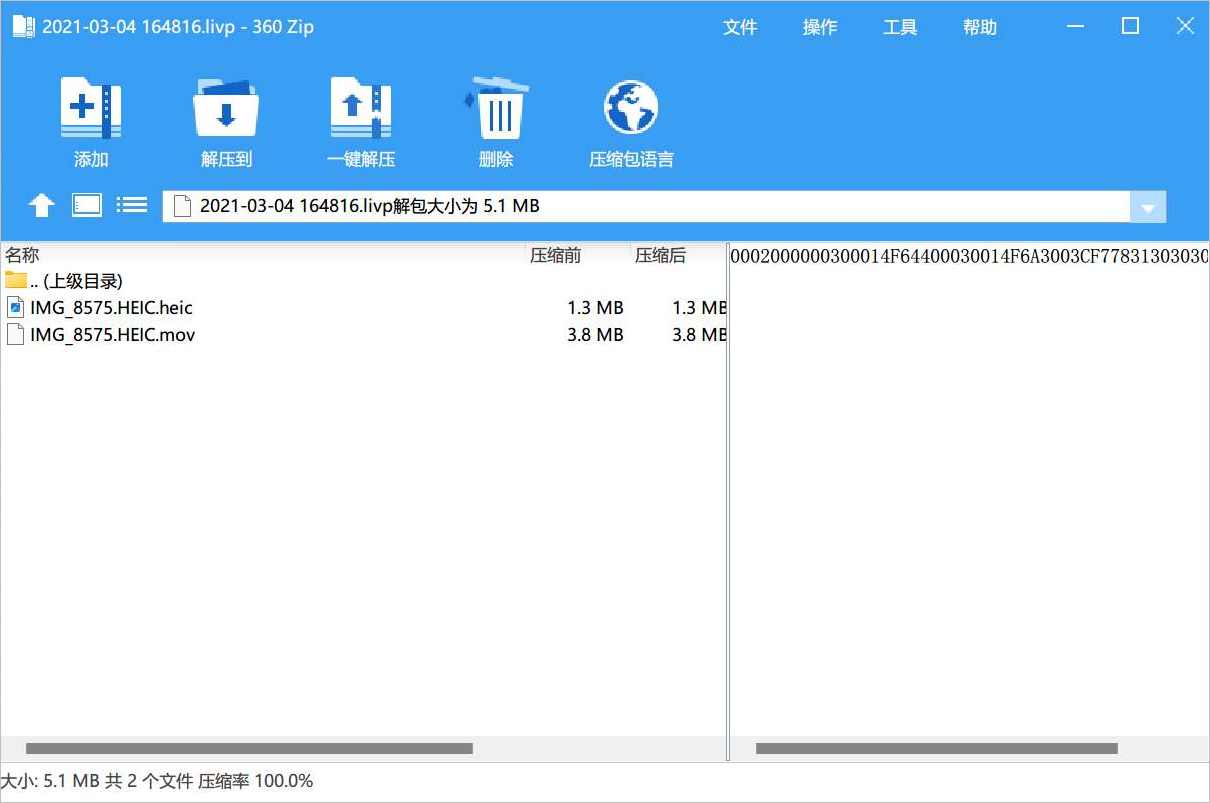Open the 文件 menu

click(x=740, y=27)
